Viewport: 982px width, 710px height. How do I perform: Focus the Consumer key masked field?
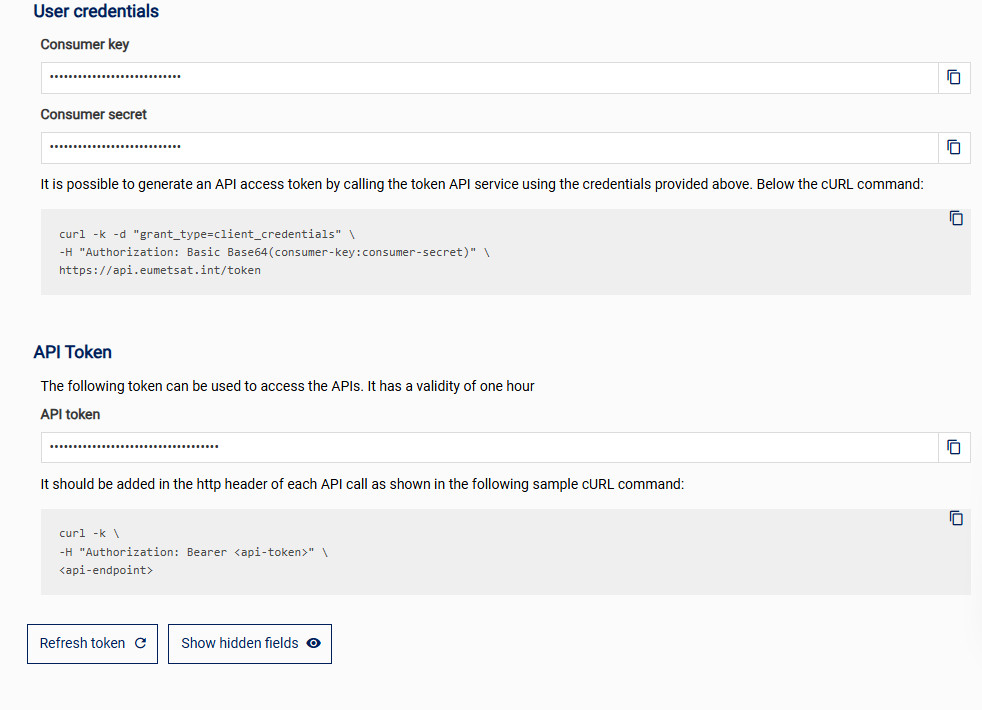[490, 77]
